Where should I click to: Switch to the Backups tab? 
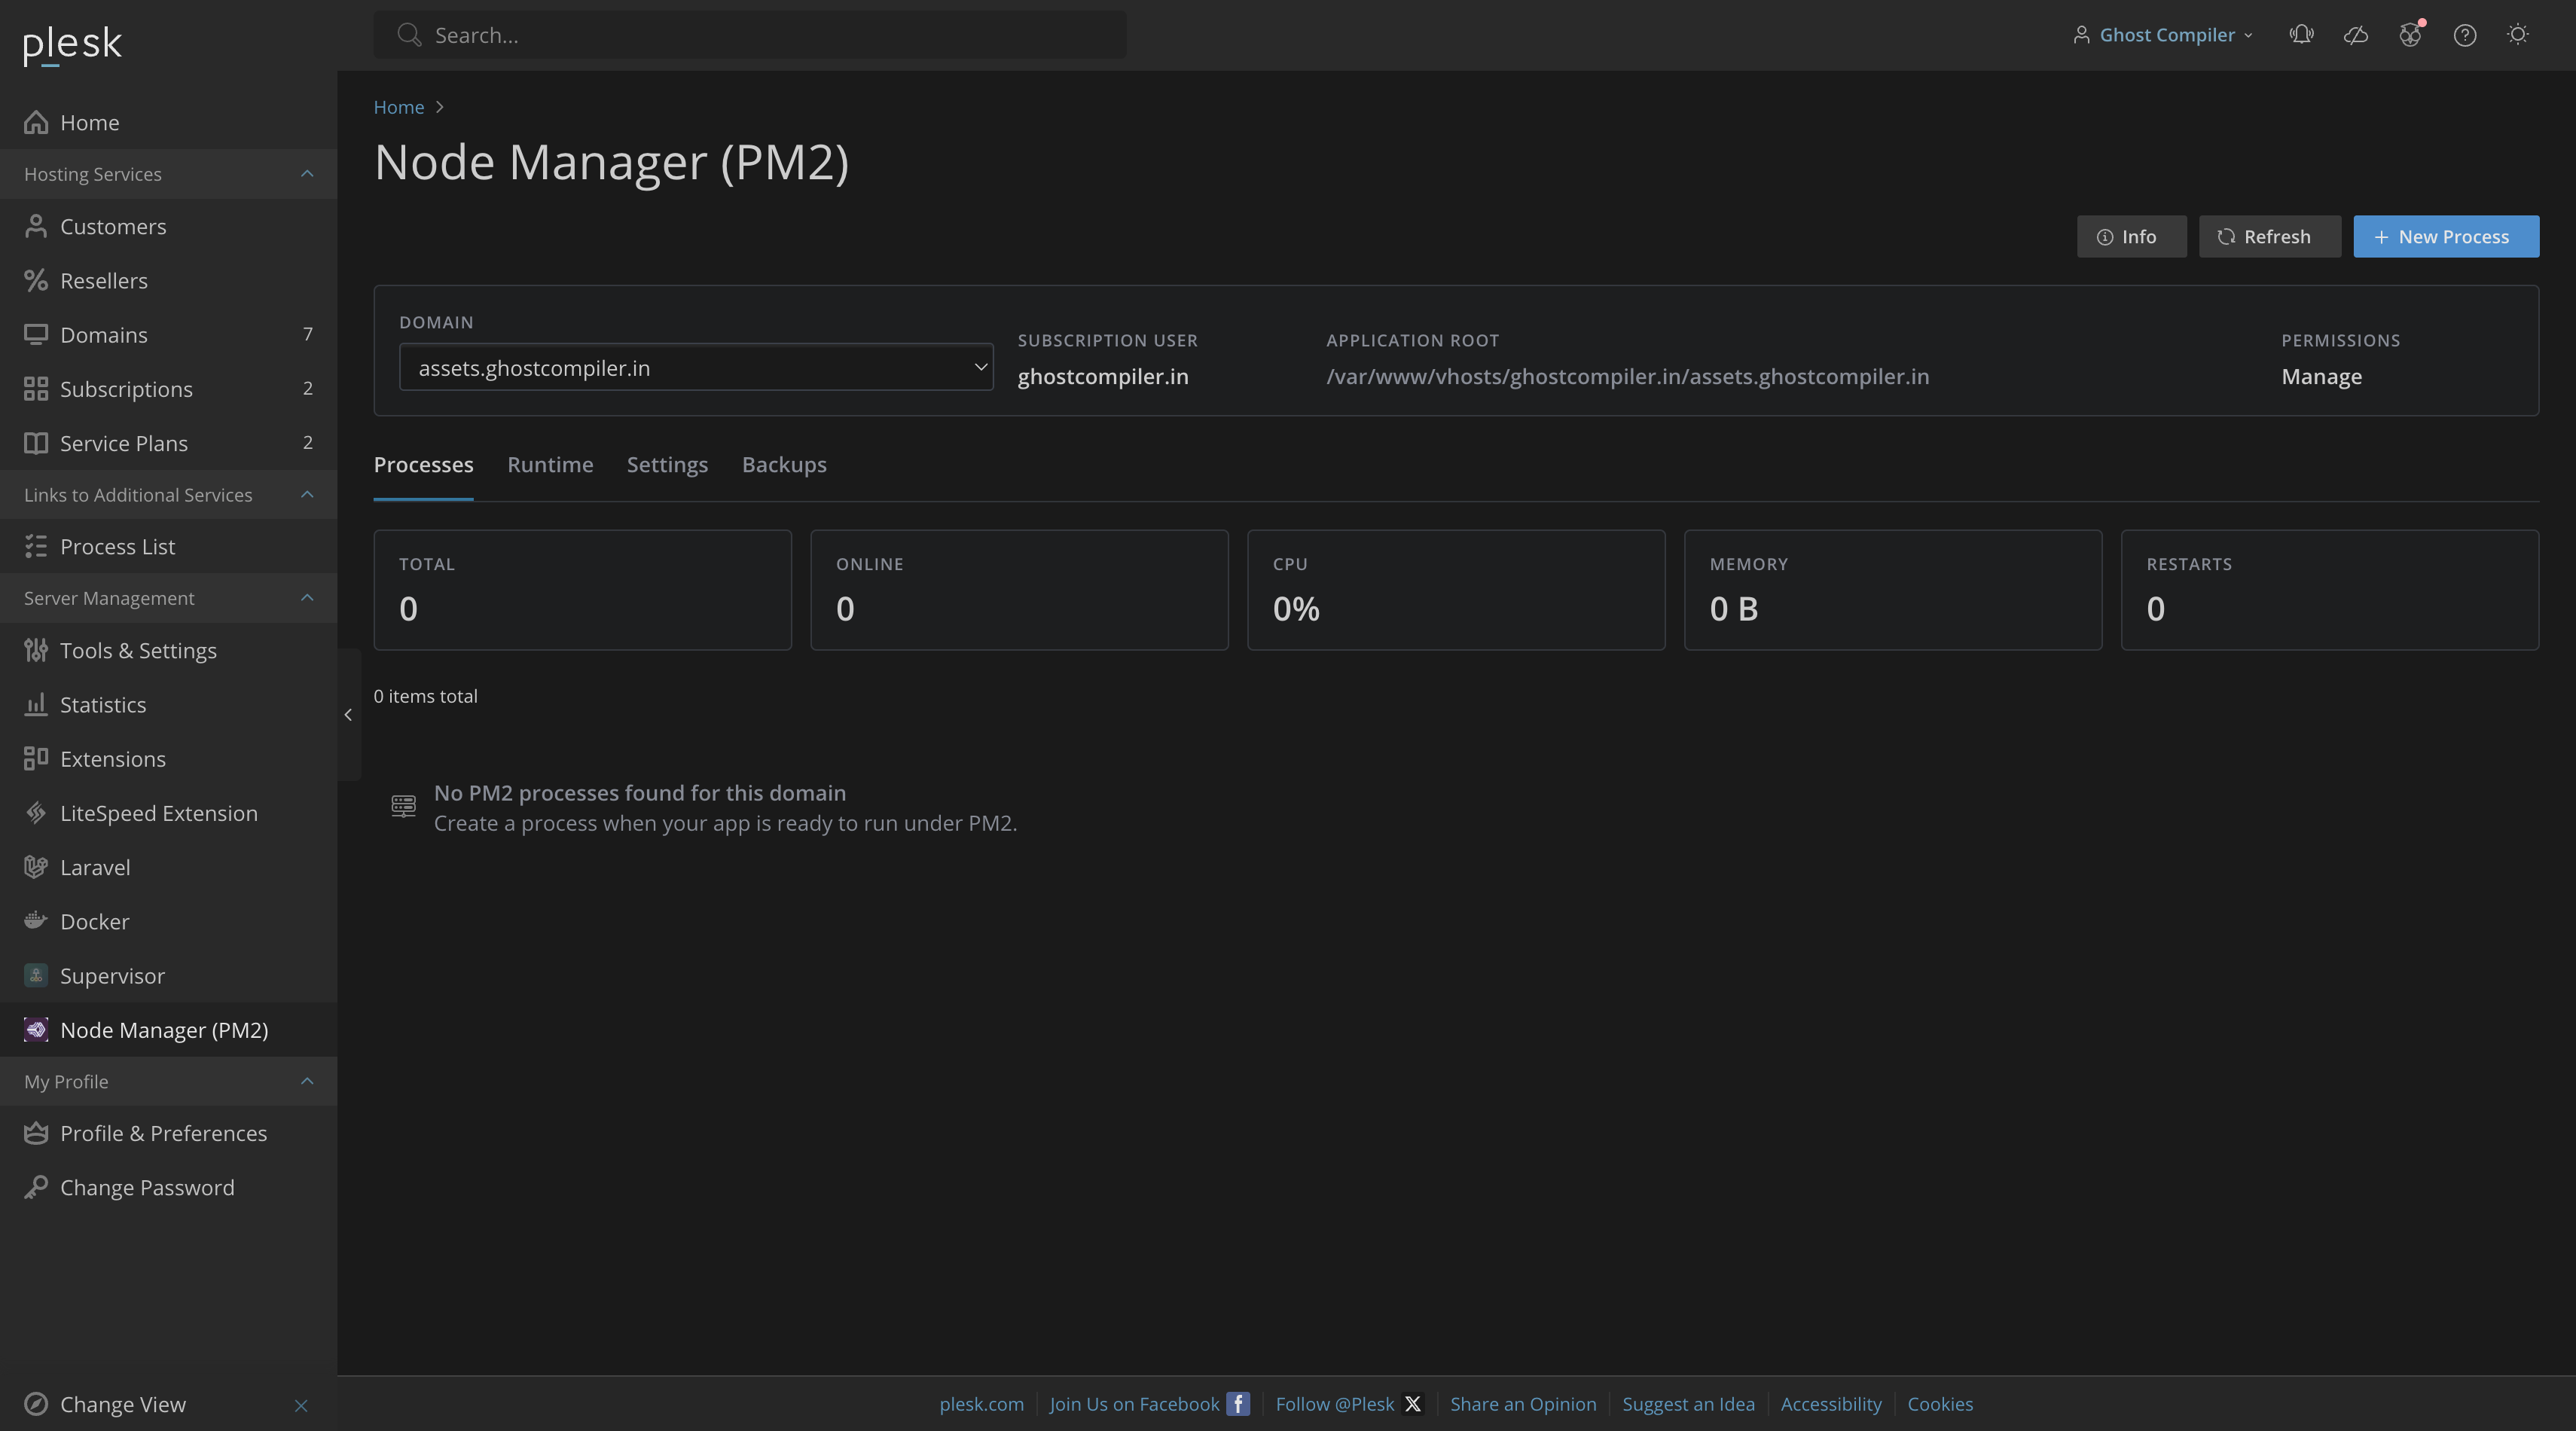(784, 465)
